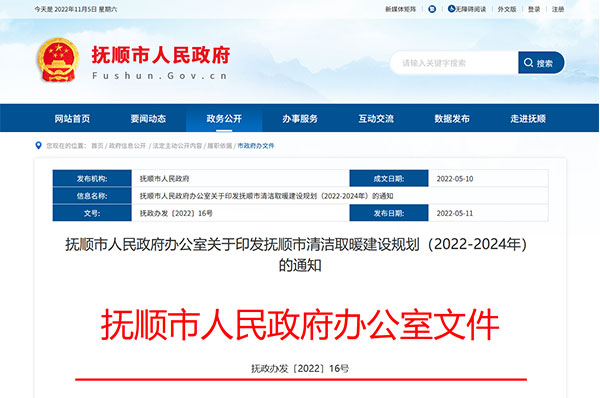
Task: Go to 网站首页 in navigation bar
Action: click(72, 119)
